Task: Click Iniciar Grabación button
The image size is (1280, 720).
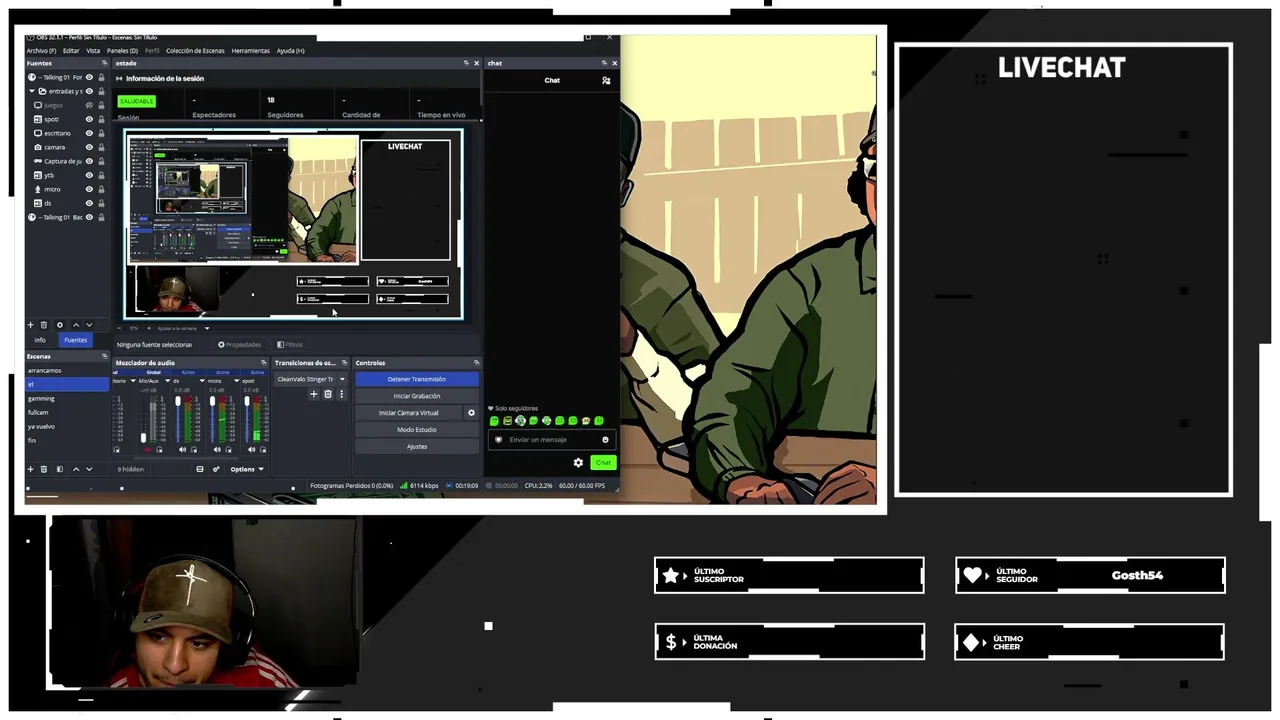Action: pyautogui.click(x=417, y=396)
